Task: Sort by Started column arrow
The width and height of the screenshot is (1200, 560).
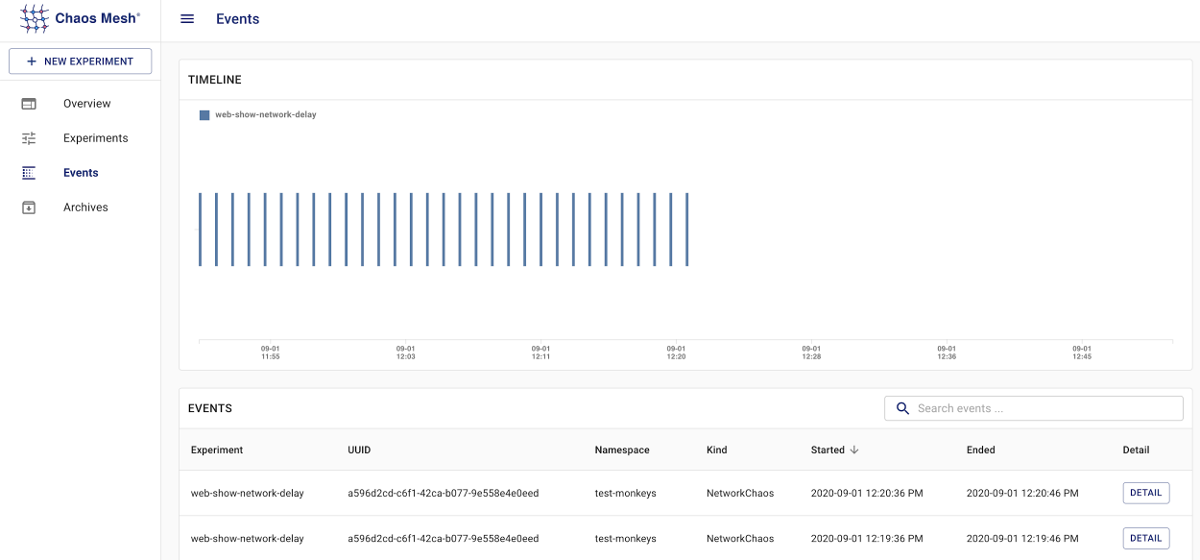Action: point(854,451)
